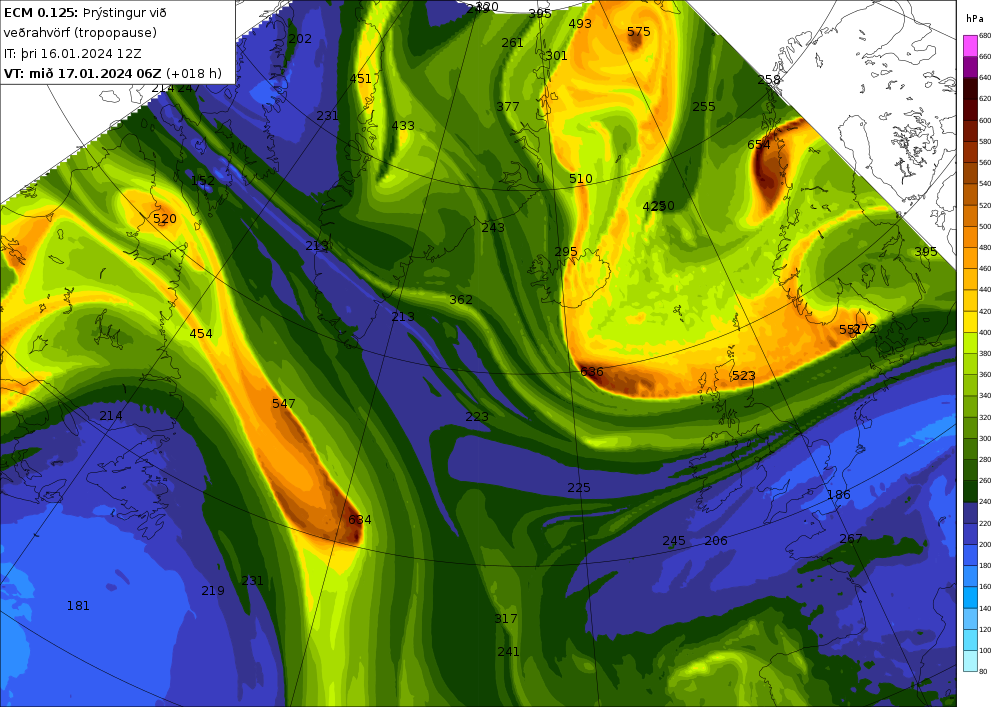Screen dimensions: 1000x707
Task: Click the 'ECM 0.125:' title text
Action: click(x=41, y=13)
